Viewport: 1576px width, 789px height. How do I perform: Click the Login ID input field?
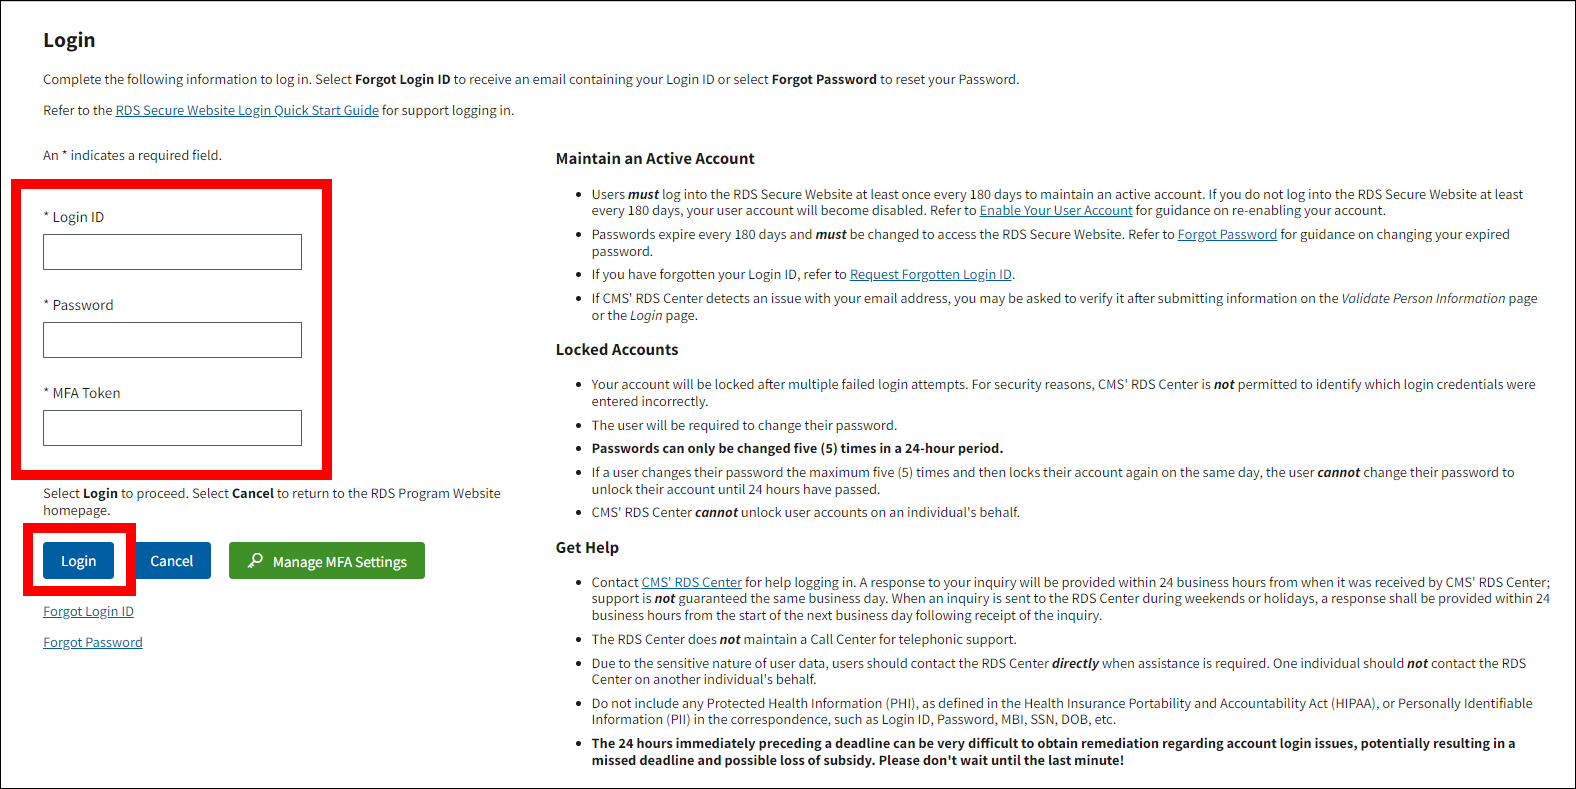tap(172, 252)
